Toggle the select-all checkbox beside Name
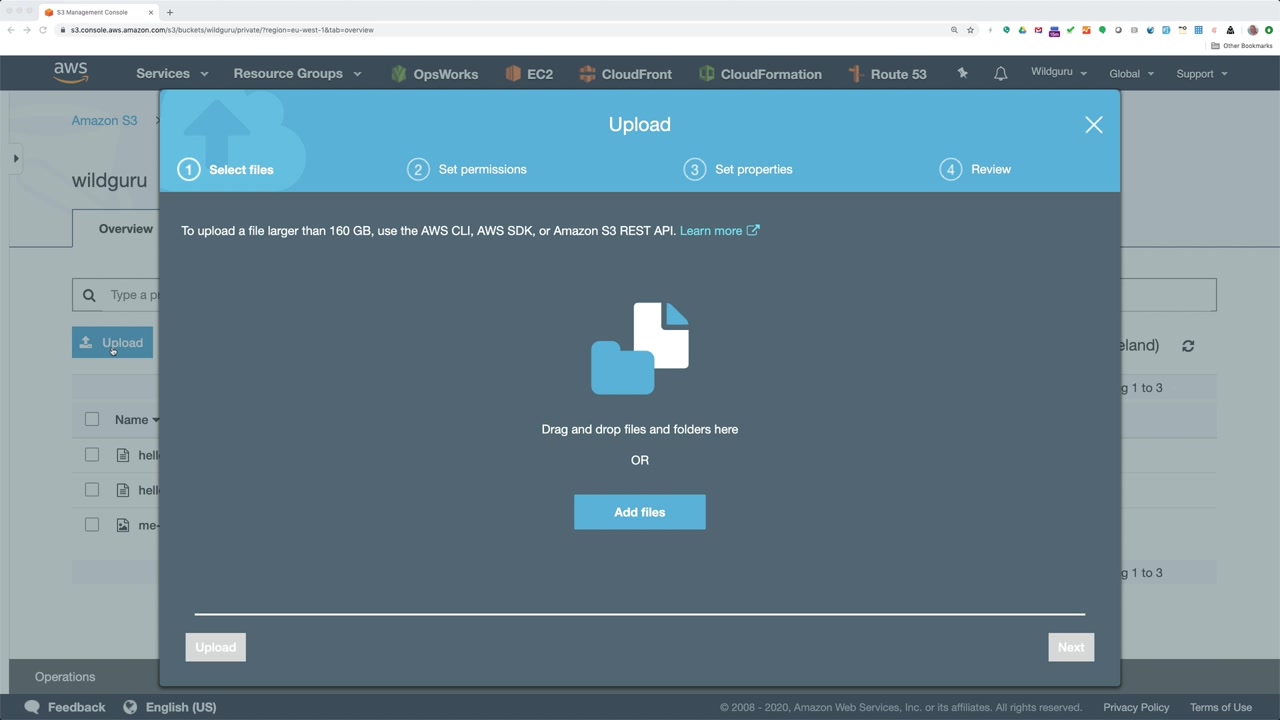 (x=92, y=420)
